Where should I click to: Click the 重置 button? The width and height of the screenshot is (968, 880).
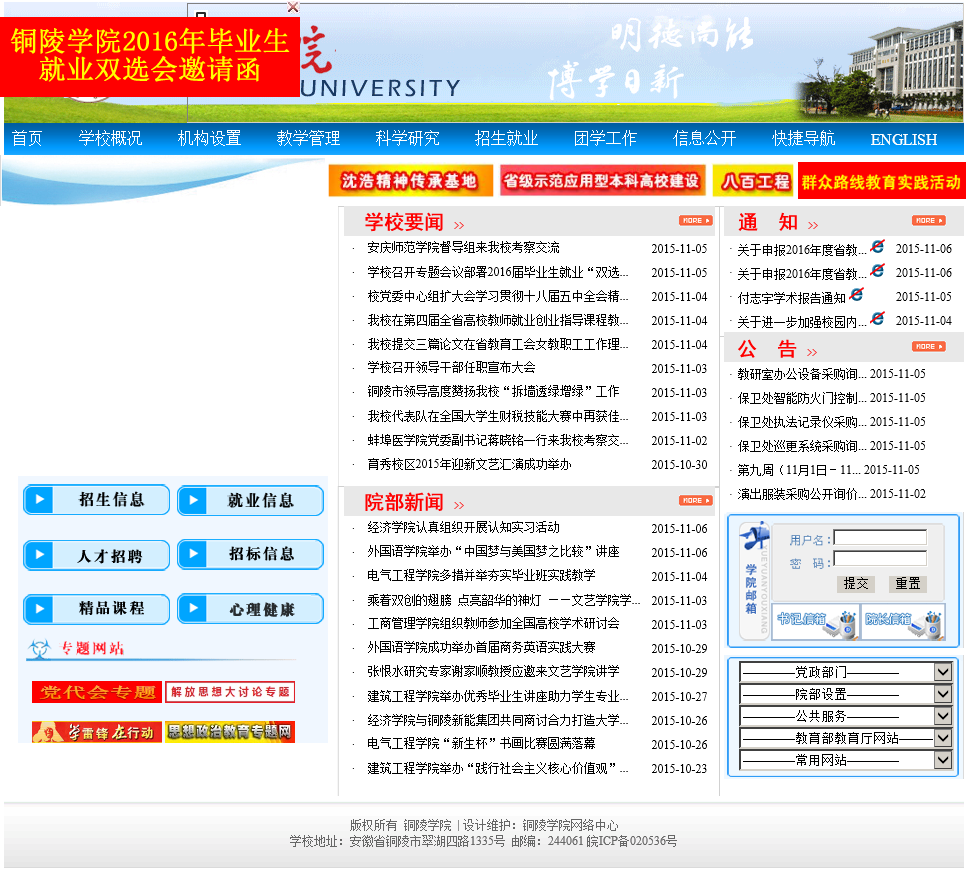(908, 584)
